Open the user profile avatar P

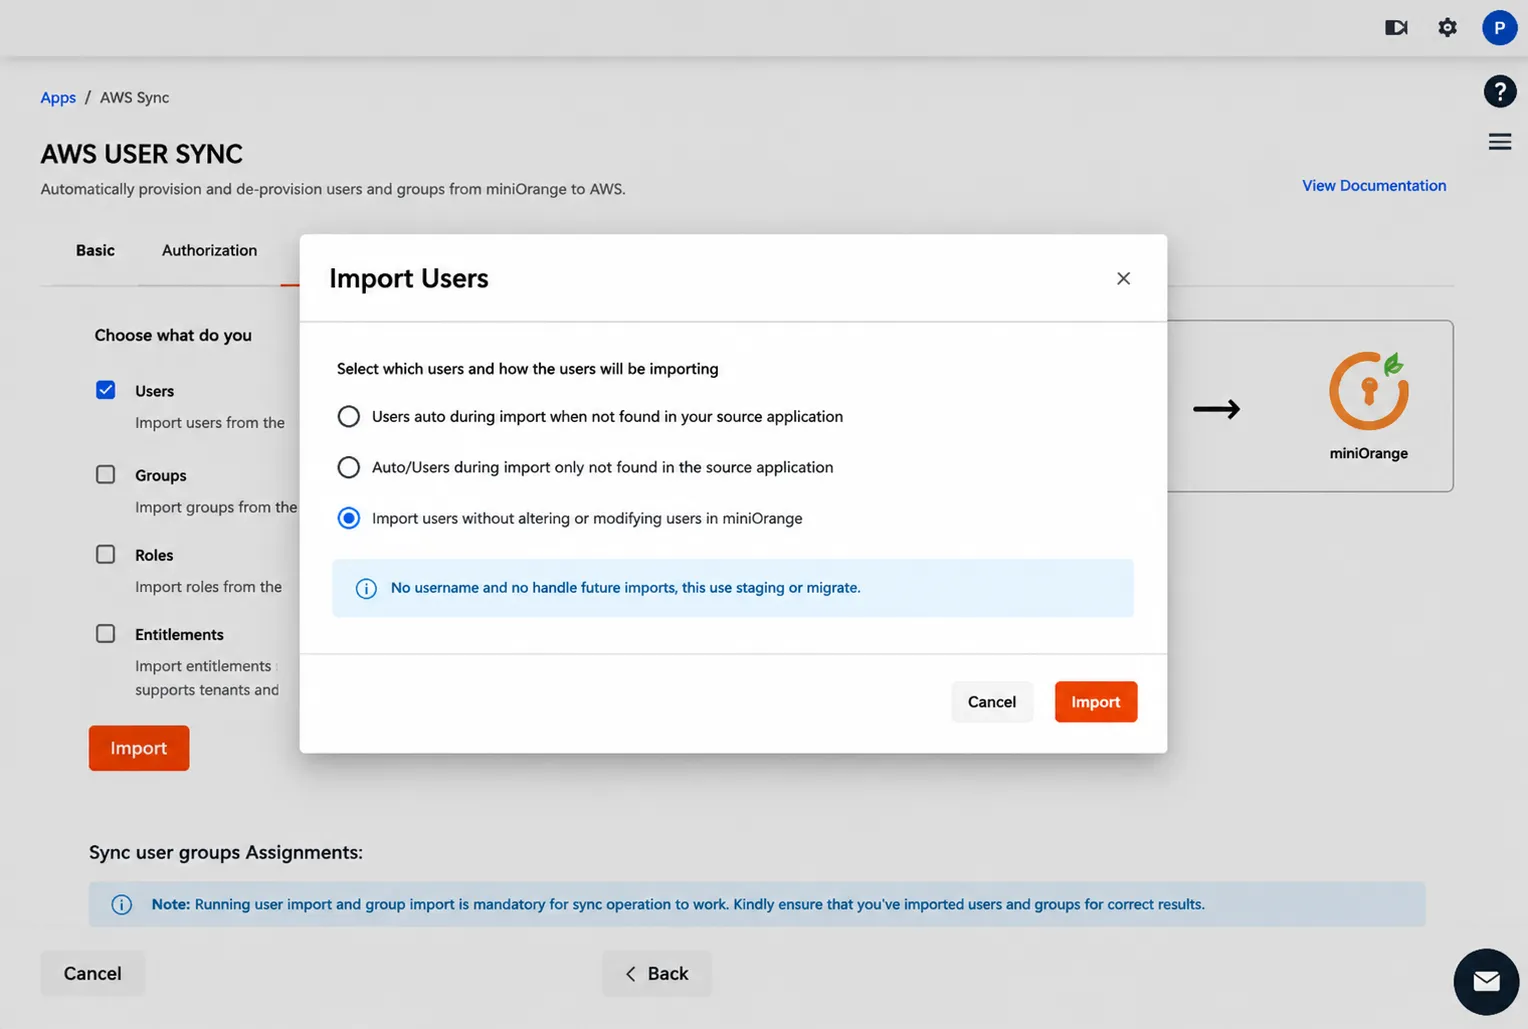1499,27
